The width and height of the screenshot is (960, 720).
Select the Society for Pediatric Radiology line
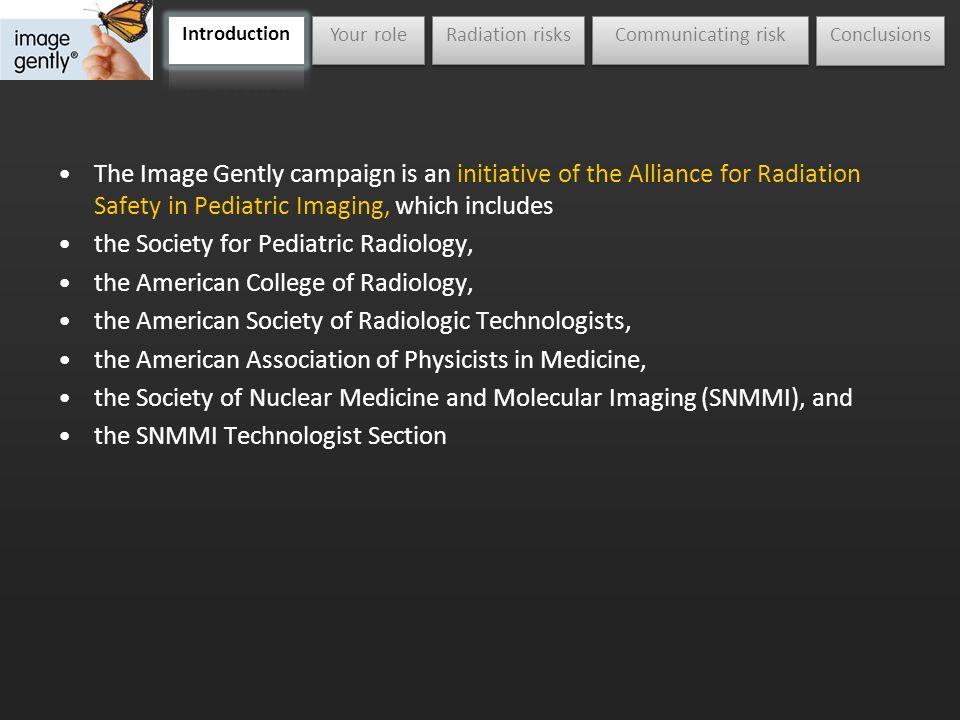click(283, 244)
